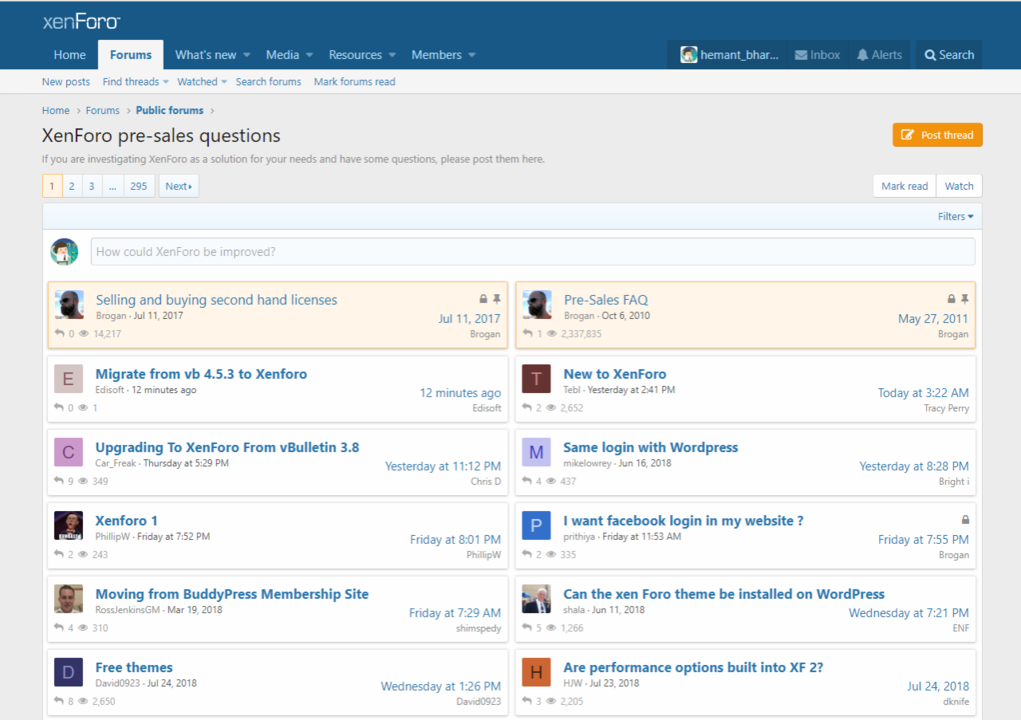Open Search forums link
Screen dimensions: 1021x720
click(x=268, y=81)
